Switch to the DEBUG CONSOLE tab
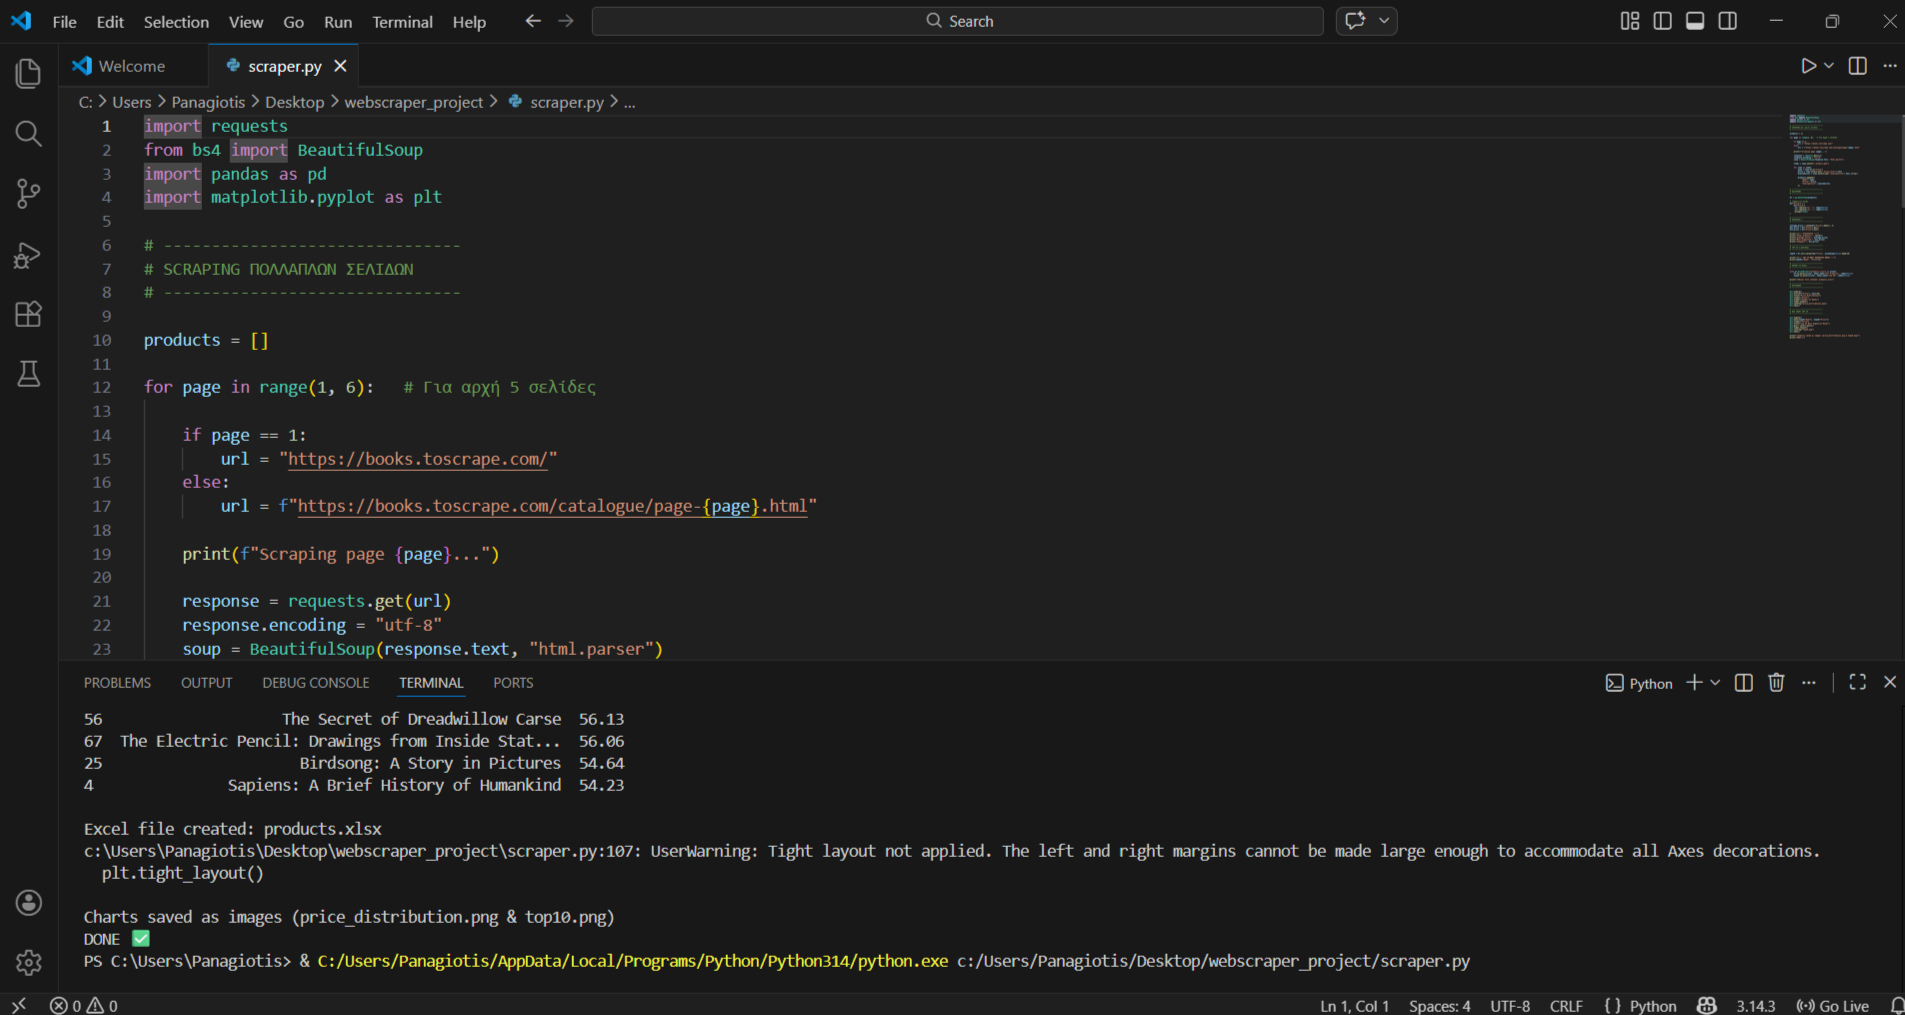 point(316,683)
